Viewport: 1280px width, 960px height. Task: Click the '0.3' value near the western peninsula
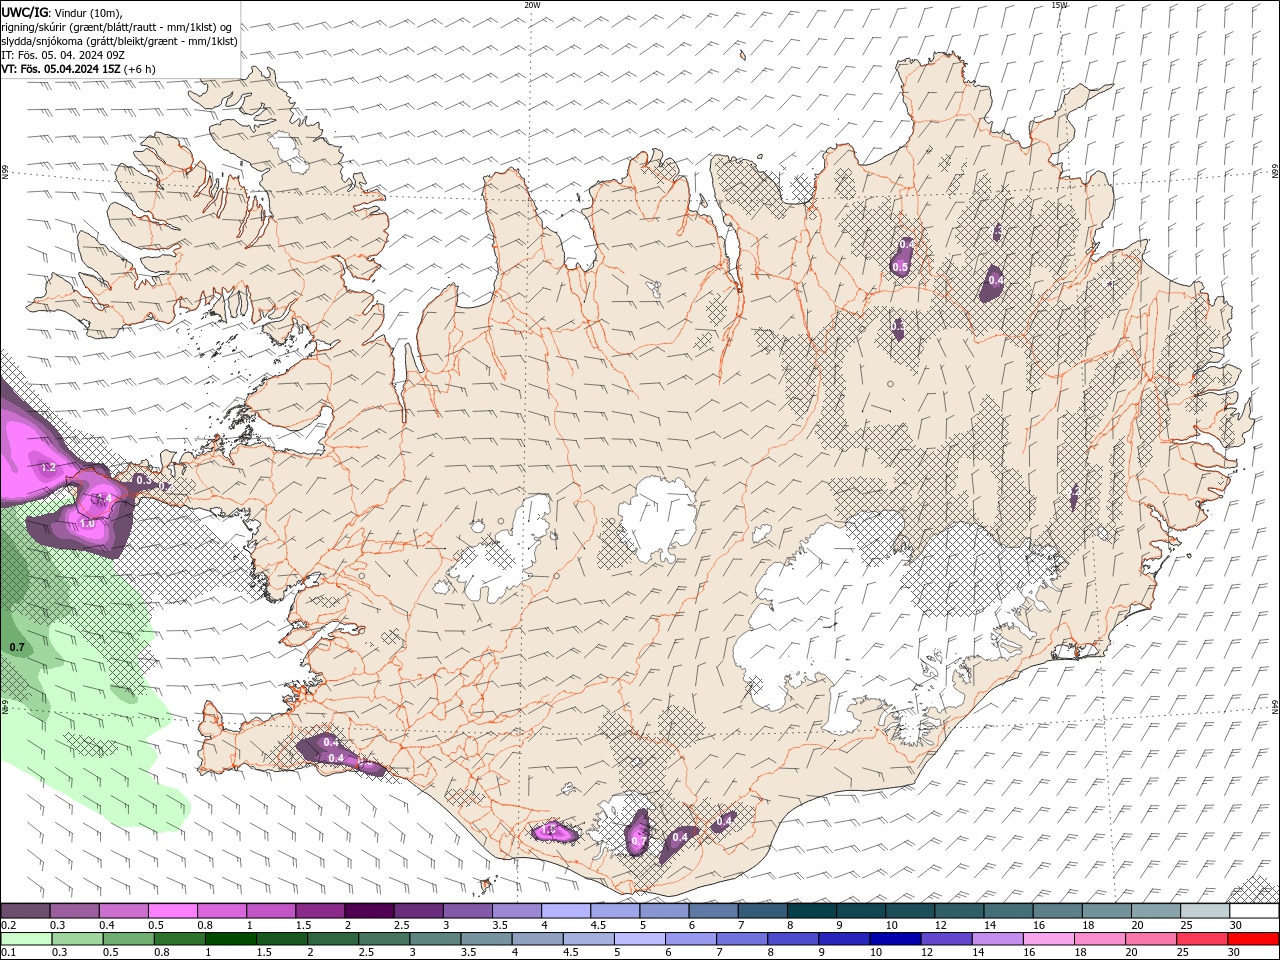pos(143,480)
